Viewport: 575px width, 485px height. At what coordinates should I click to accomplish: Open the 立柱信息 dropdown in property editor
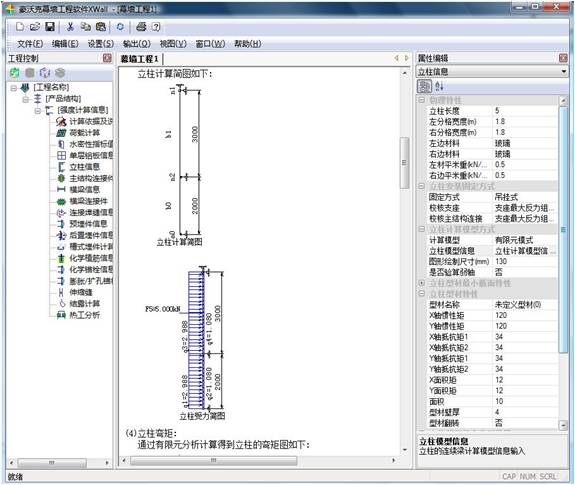point(564,71)
